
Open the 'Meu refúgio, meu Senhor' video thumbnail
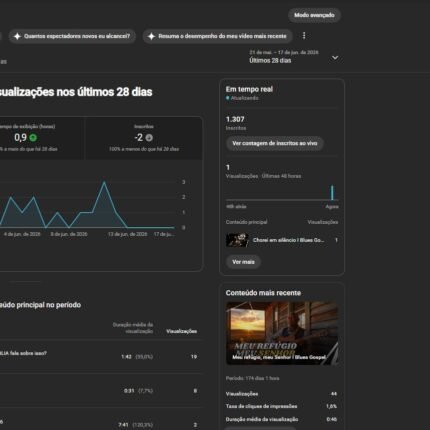[282, 333]
